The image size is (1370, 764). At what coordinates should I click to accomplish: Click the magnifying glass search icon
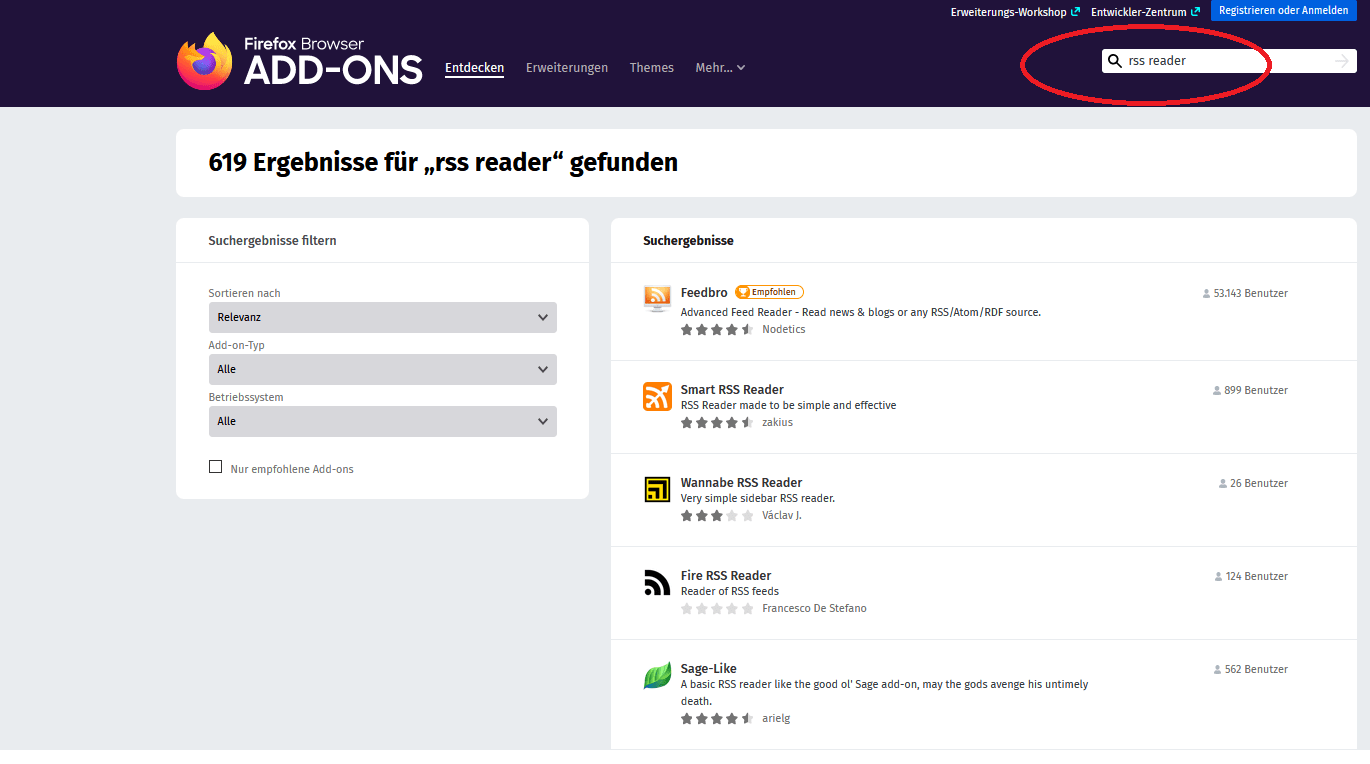point(1115,61)
